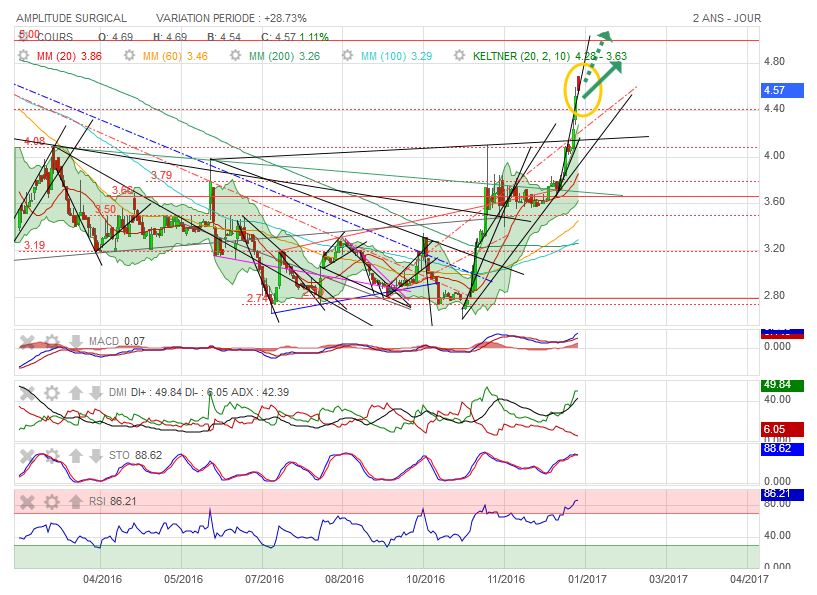This screenshot has height=595, width=817.
Task: Click the KELTNER (20, 2, 10) label
Action: 550,56
